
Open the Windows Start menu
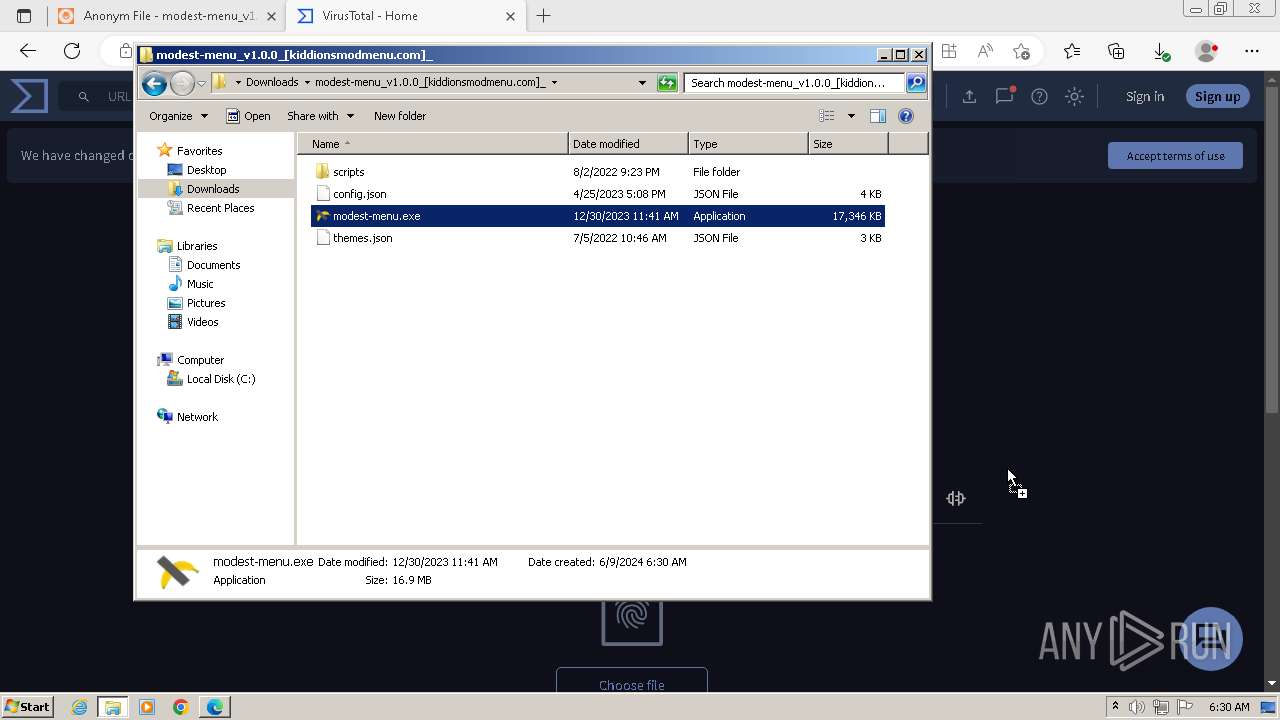[x=27, y=707]
